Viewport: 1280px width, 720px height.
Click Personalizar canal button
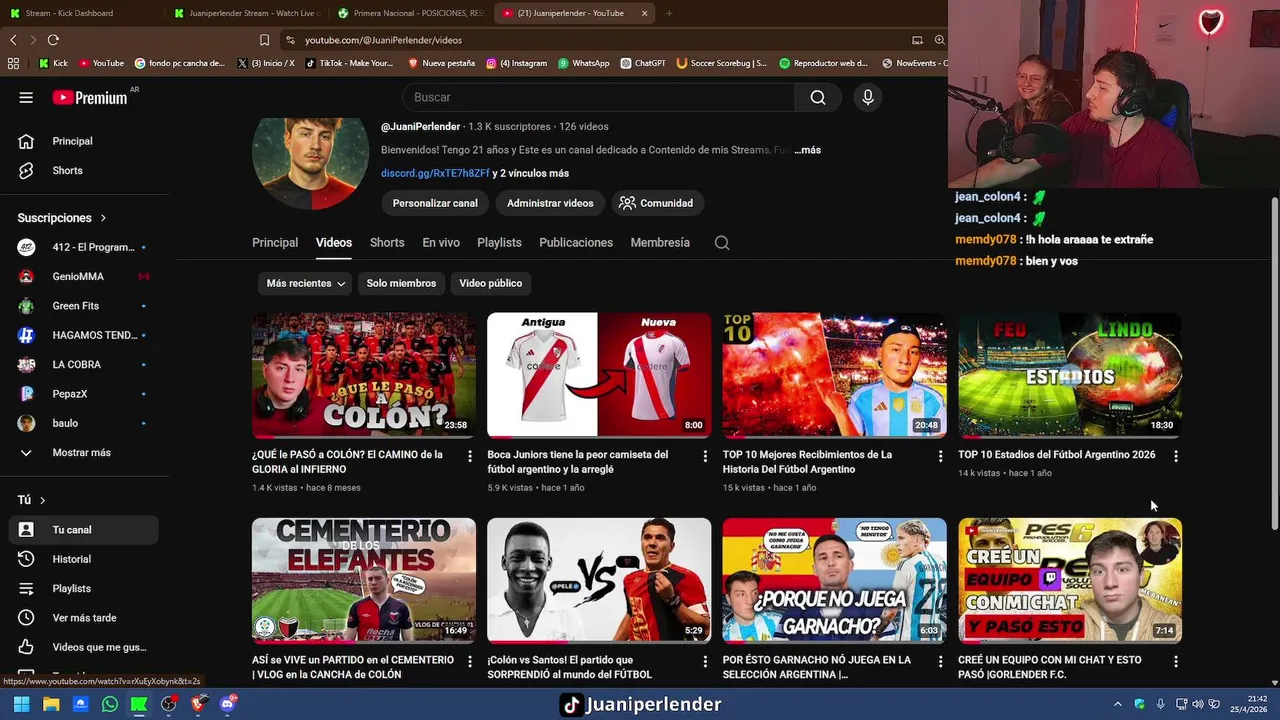(x=435, y=203)
